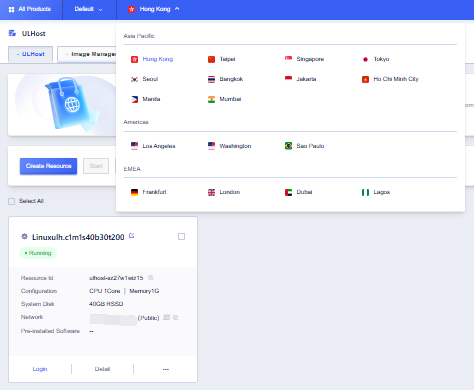Click the Start button

click(96, 166)
